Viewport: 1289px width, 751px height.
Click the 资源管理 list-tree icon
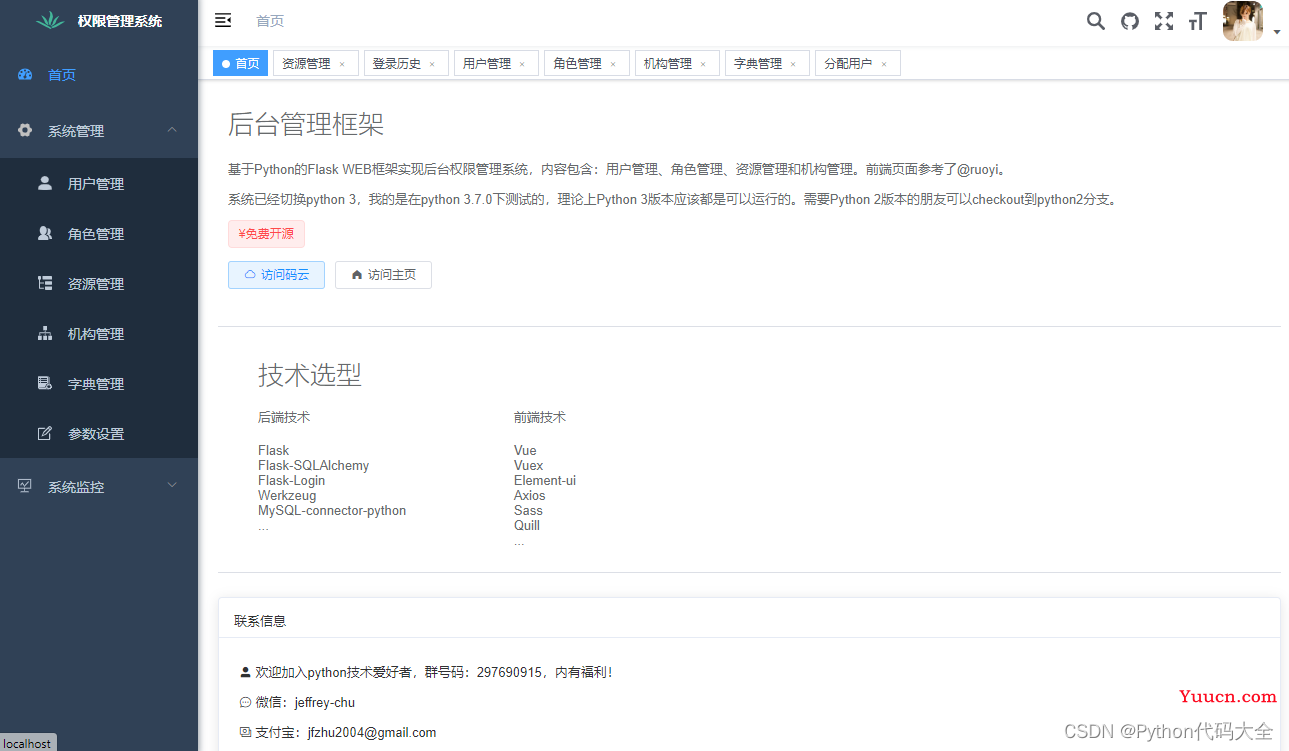(45, 283)
